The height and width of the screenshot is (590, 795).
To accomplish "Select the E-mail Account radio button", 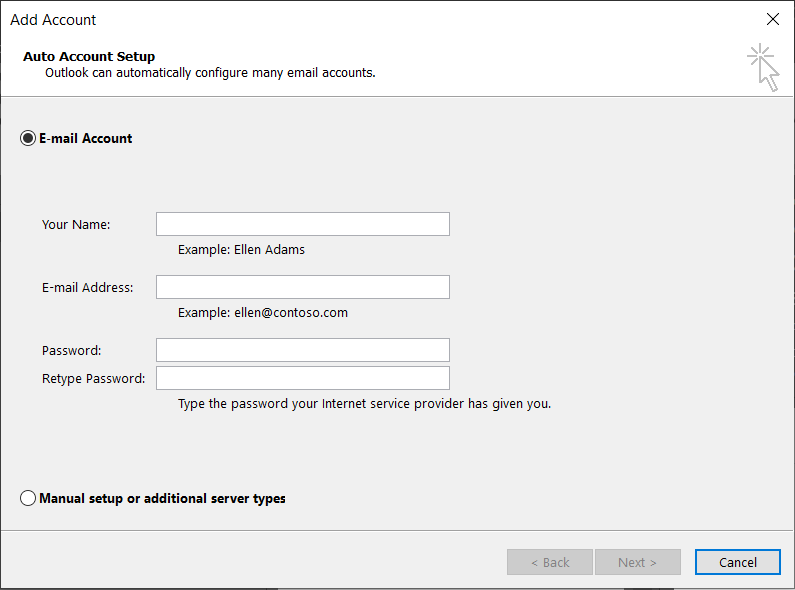I will 28,138.
